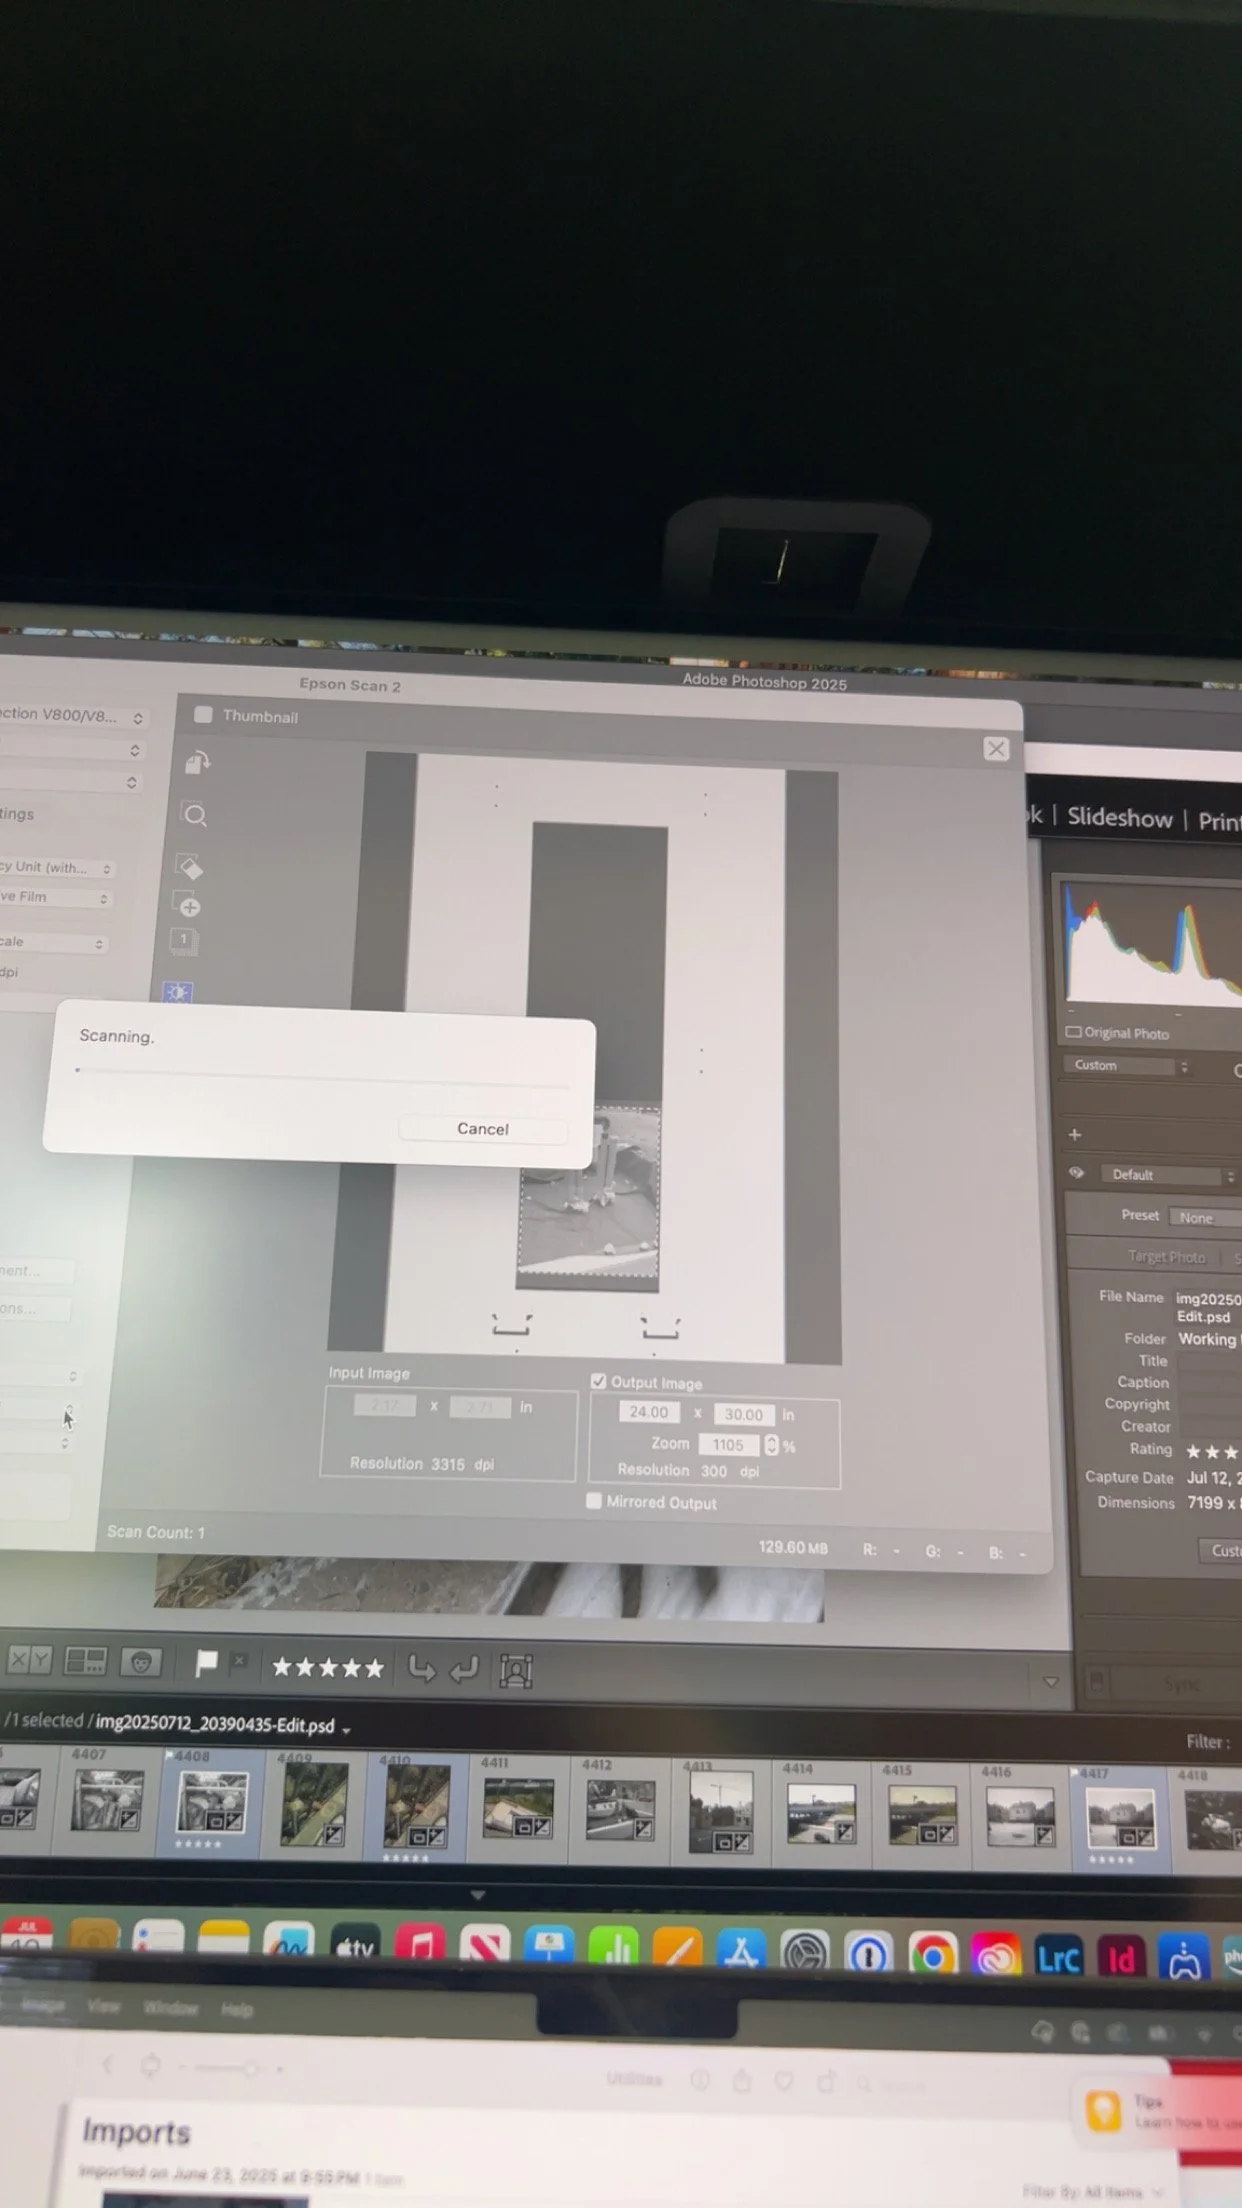
Task: Open Lightroom Classic from the Dock
Action: click(1058, 1958)
